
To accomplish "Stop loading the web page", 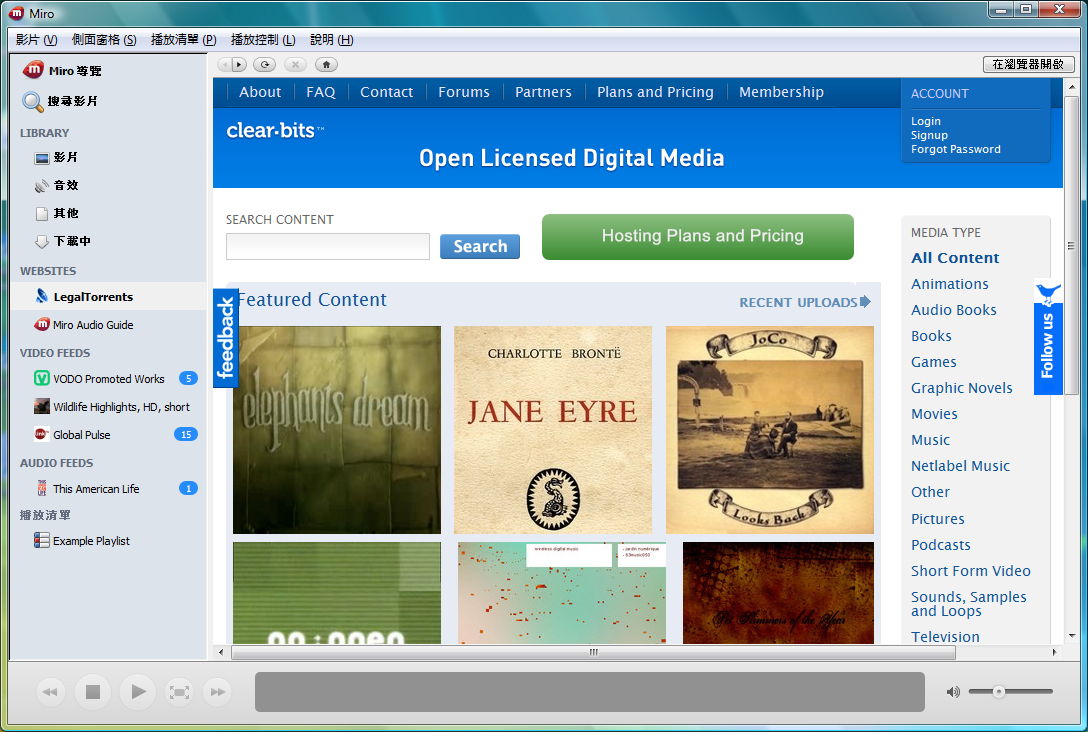I will click(x=296, y=65).
